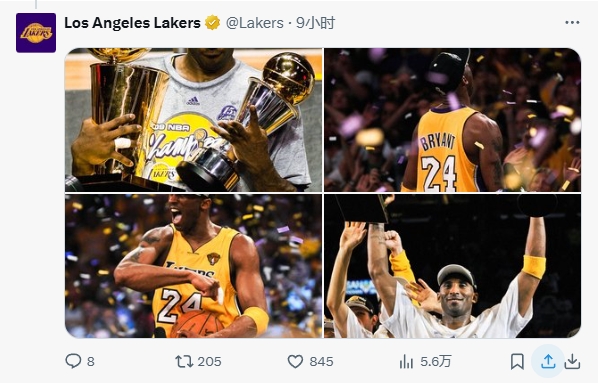Open the 9小时 timestamp link

tap(315, 23)
